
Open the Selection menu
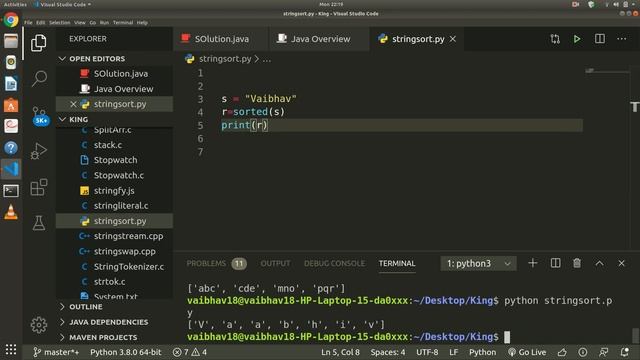coord(60,22)
